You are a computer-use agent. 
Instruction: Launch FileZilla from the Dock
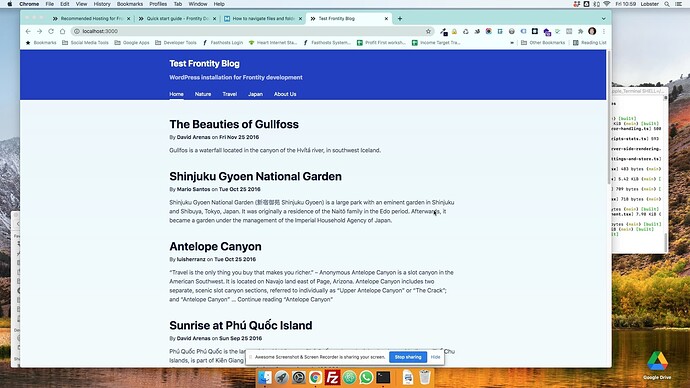332,377
